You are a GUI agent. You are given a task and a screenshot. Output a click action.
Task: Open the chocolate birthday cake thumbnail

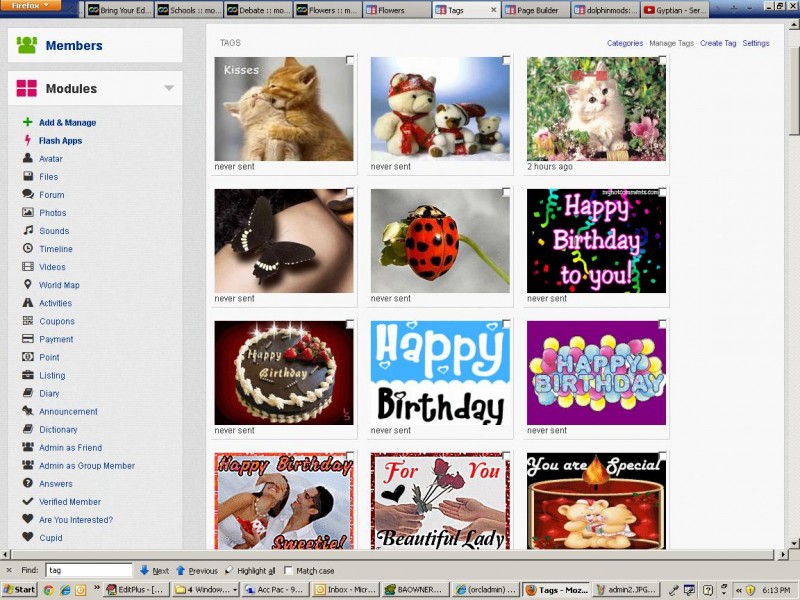tap(283, 373)
